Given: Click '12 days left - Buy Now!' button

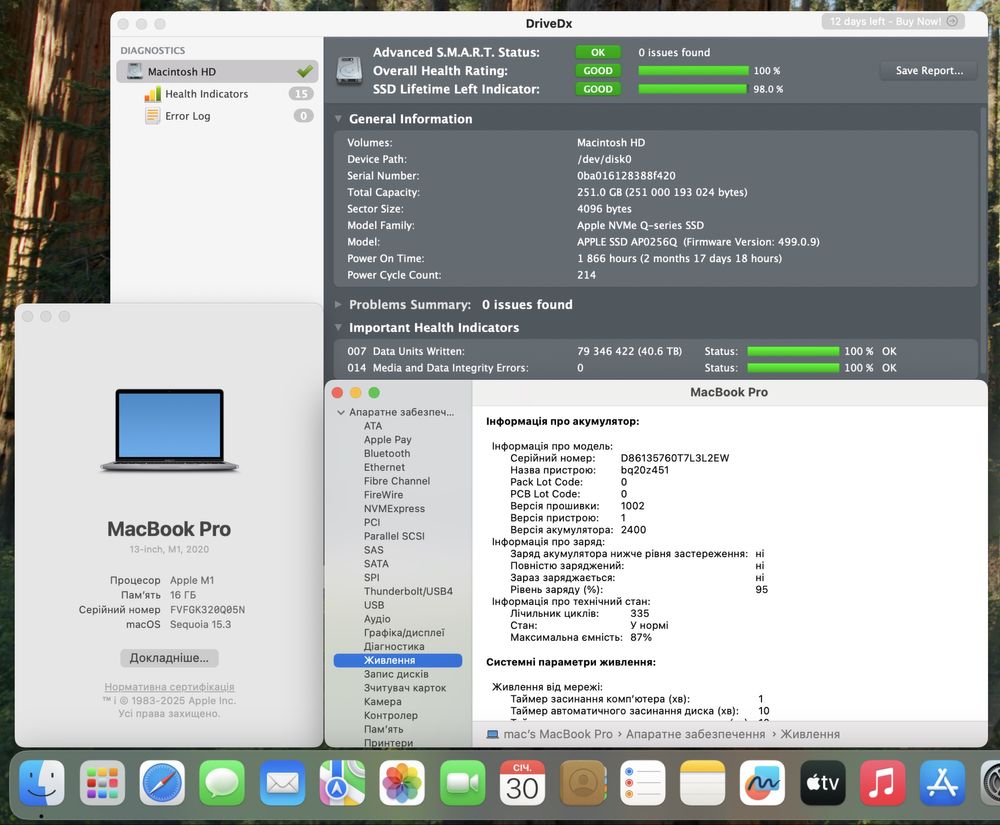Looking at the screenshot, I should pos(893,21).
